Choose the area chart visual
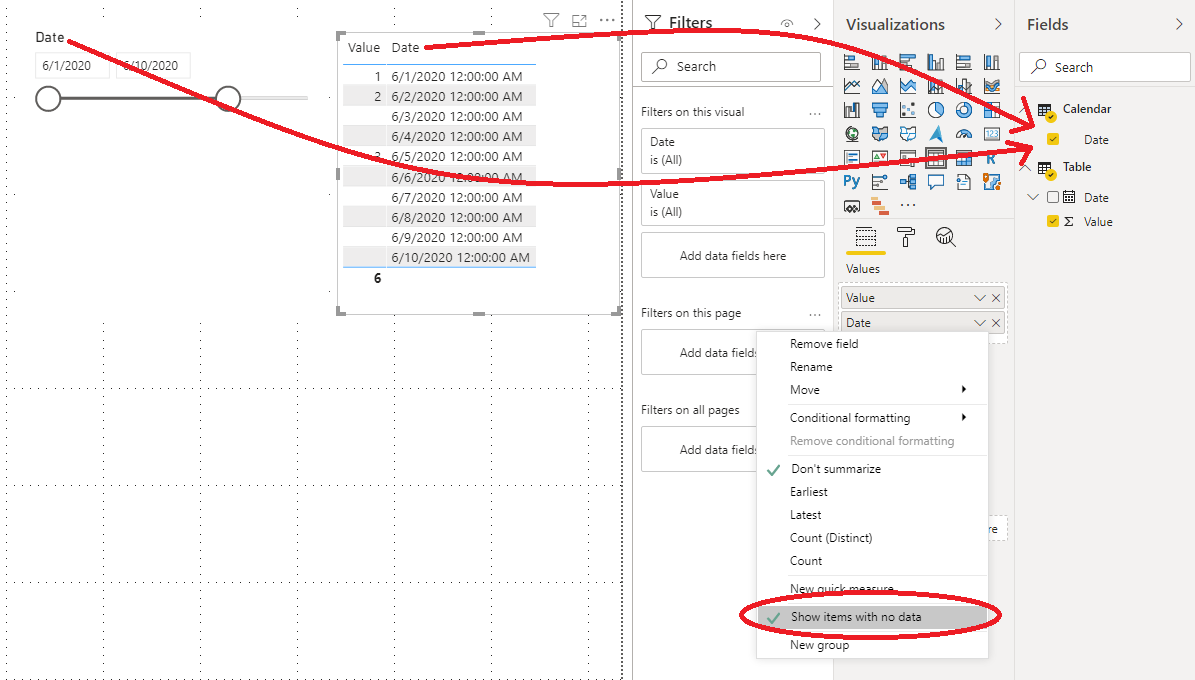The height and width of the screenshot is (680, 1195). tap(879, 86)
